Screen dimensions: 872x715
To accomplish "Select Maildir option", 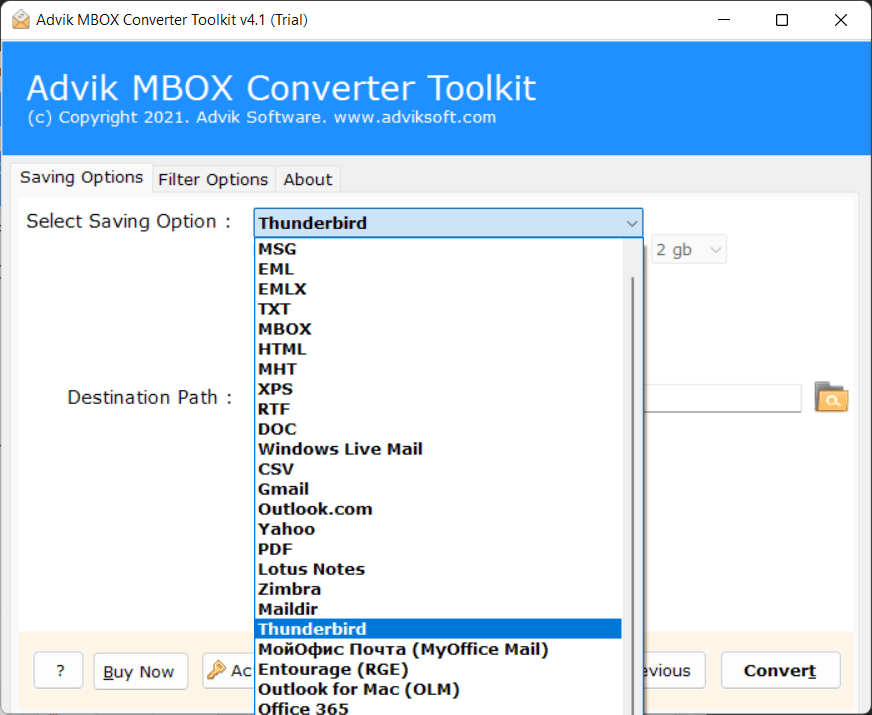I will pyautogui.click(x=438, y=609).
